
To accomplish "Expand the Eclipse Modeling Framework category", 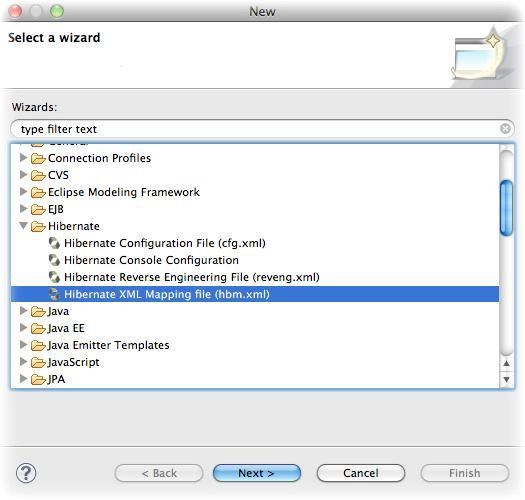I will click(x=23, y=192).
